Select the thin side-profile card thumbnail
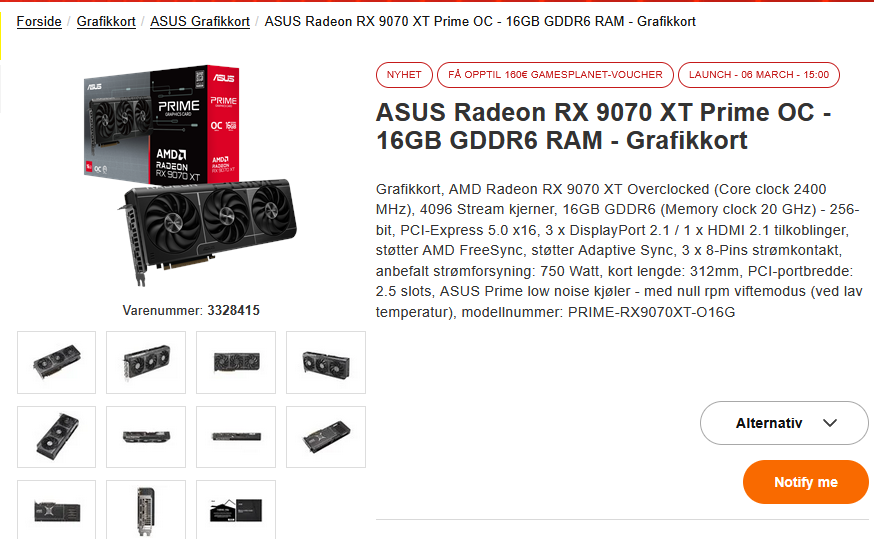The width and height of the screenshot is (874, 539). (236, 436)
